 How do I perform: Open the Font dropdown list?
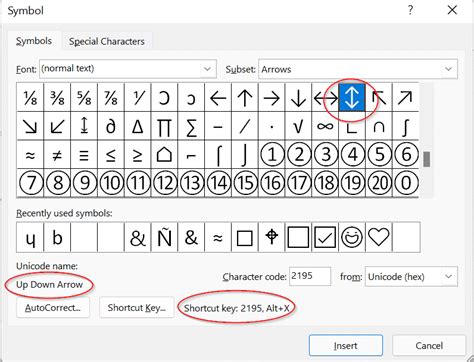coord(207,69)
